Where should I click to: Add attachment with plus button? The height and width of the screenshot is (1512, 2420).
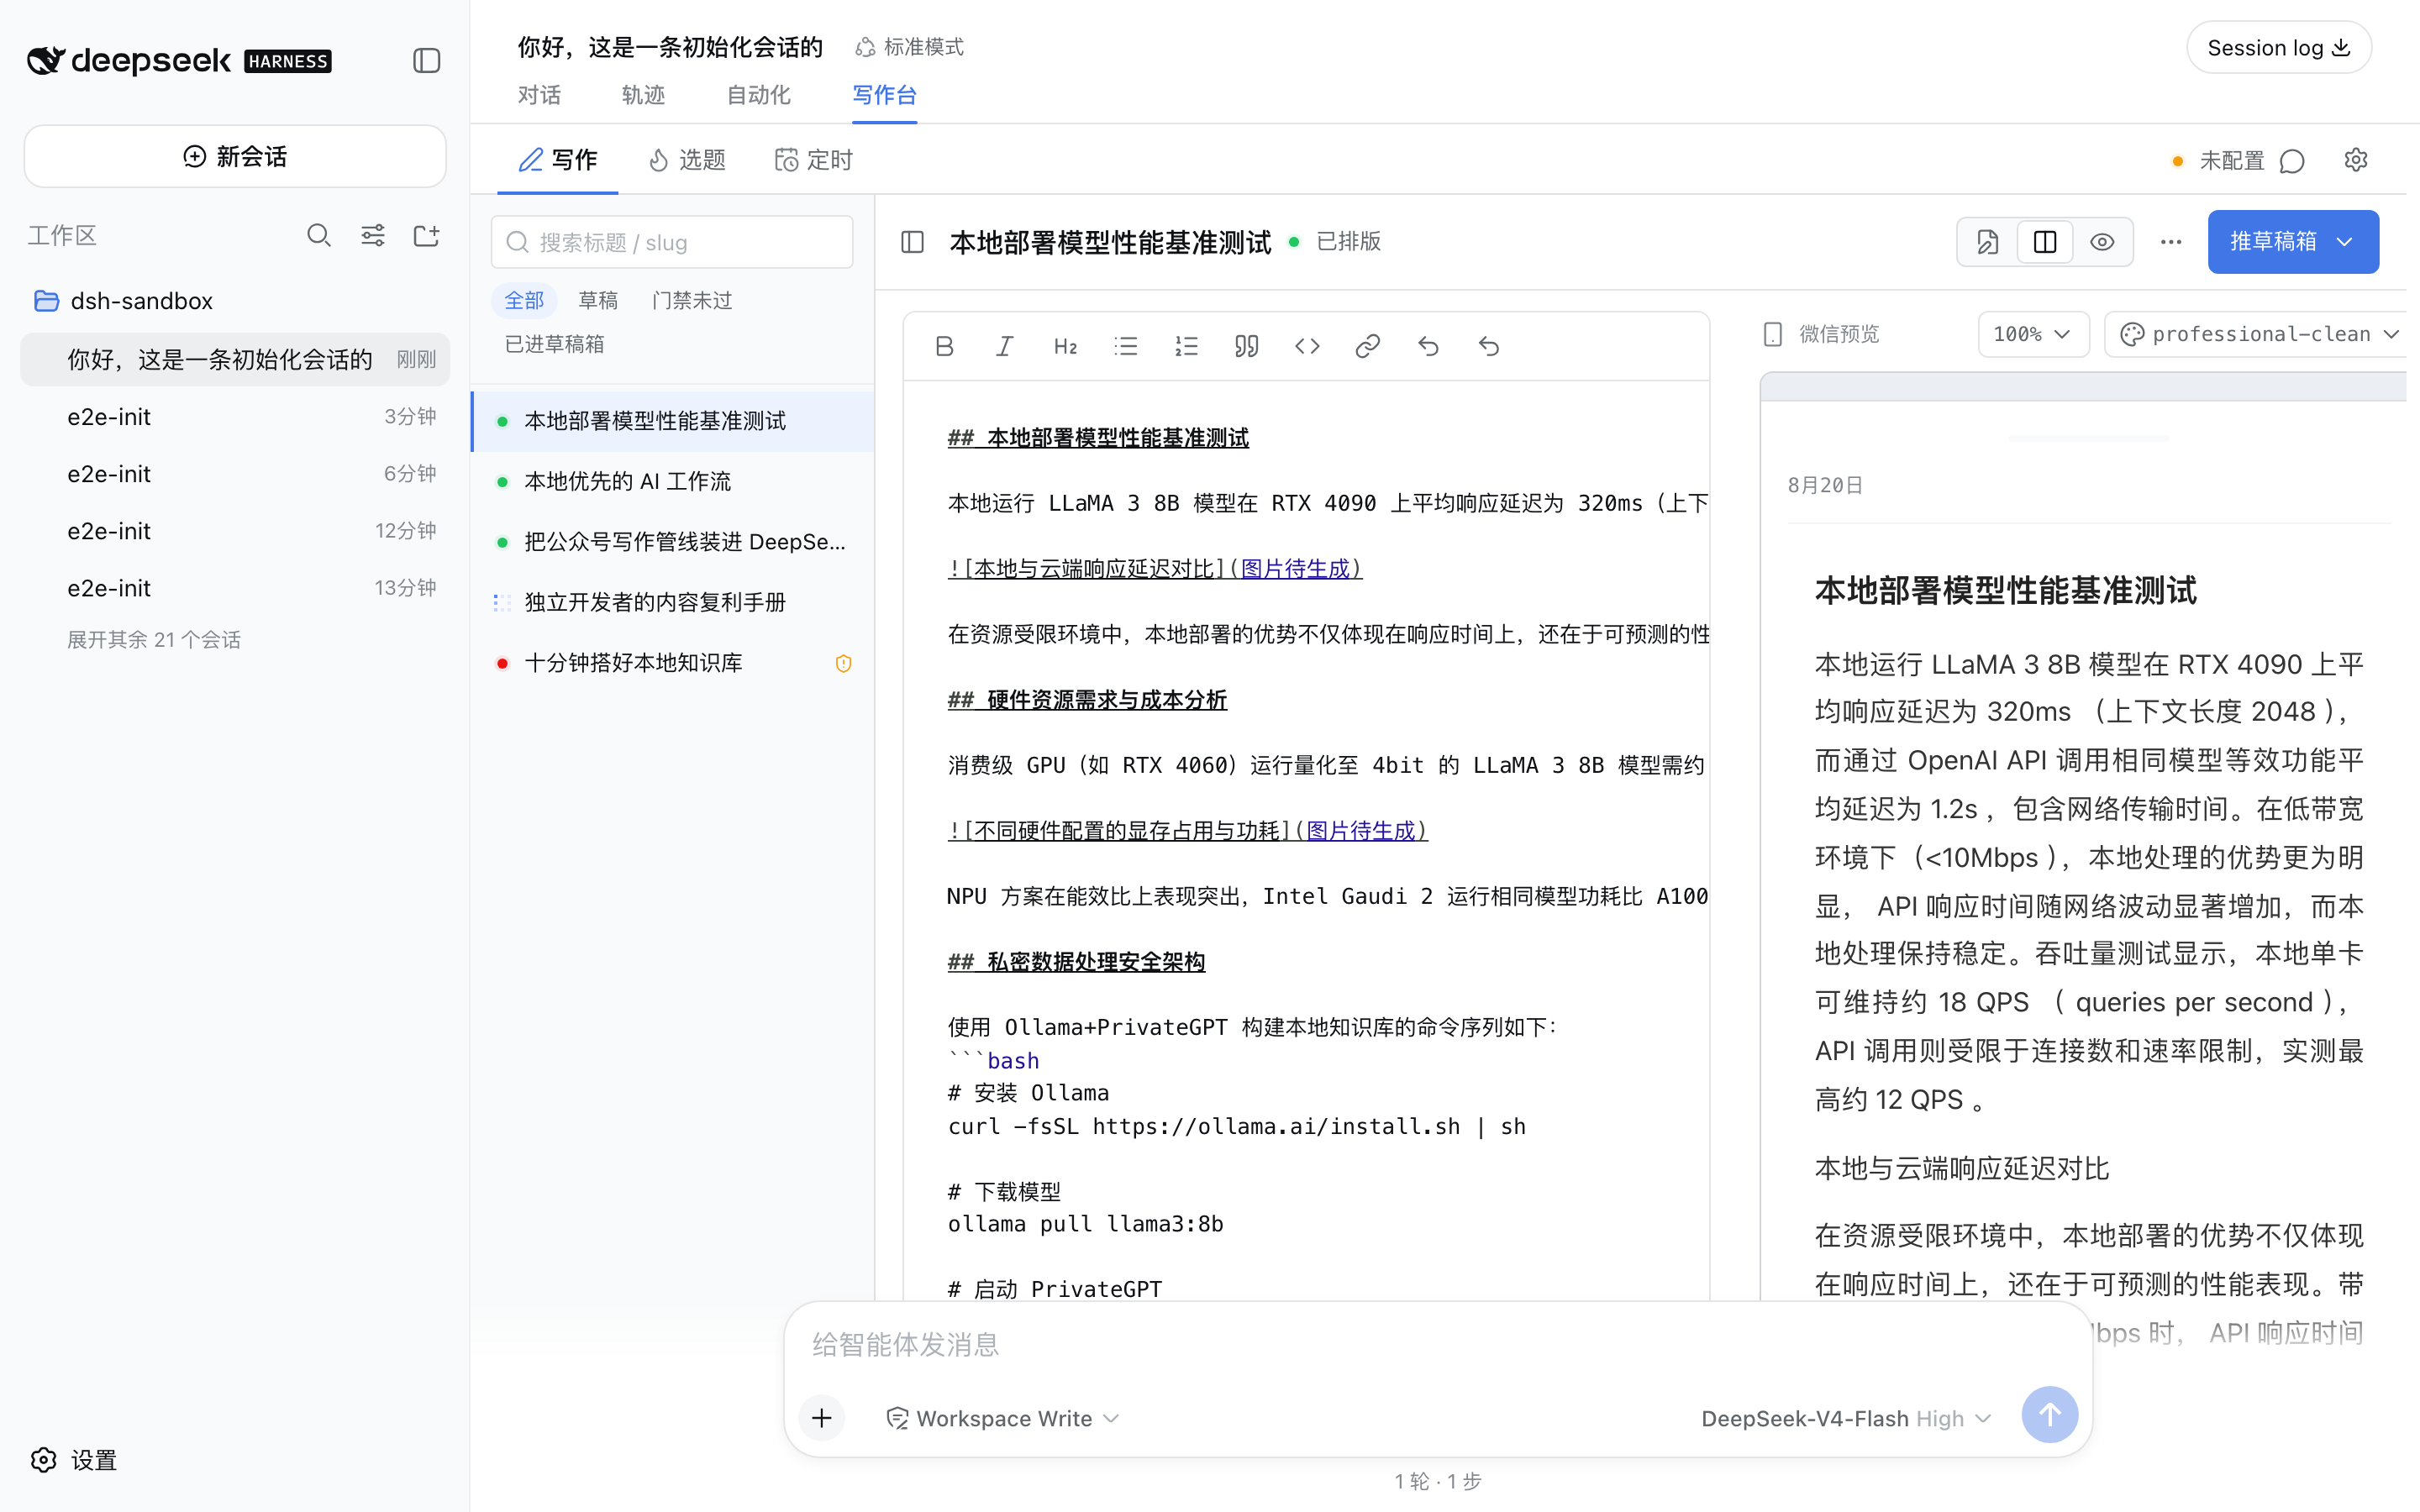[822, 1418]
